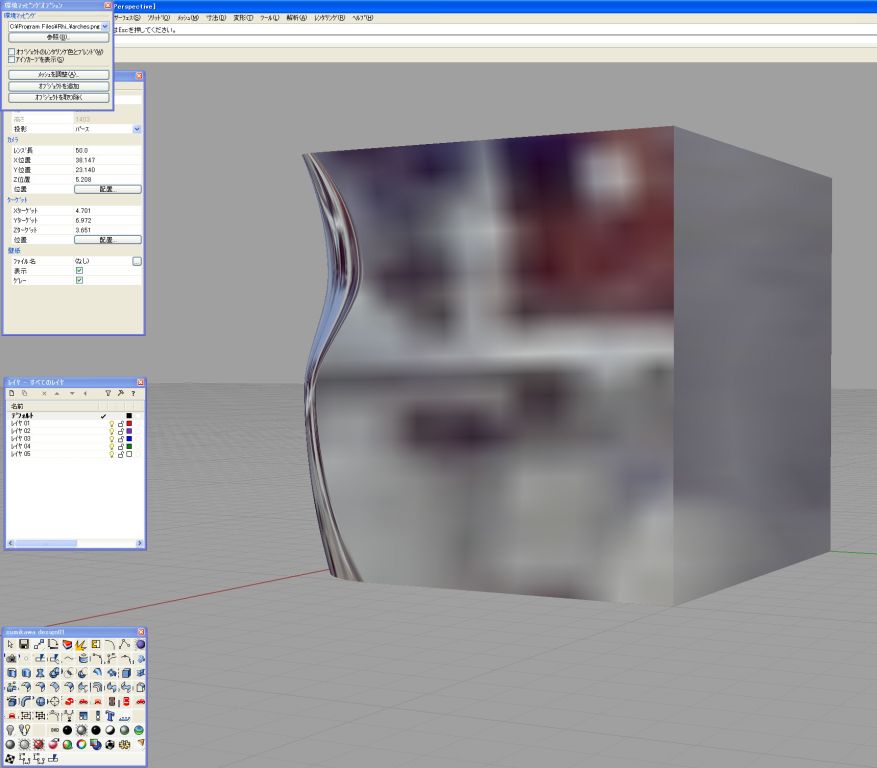Select the arrow pointer tool in the toolbox

point(11,645)
